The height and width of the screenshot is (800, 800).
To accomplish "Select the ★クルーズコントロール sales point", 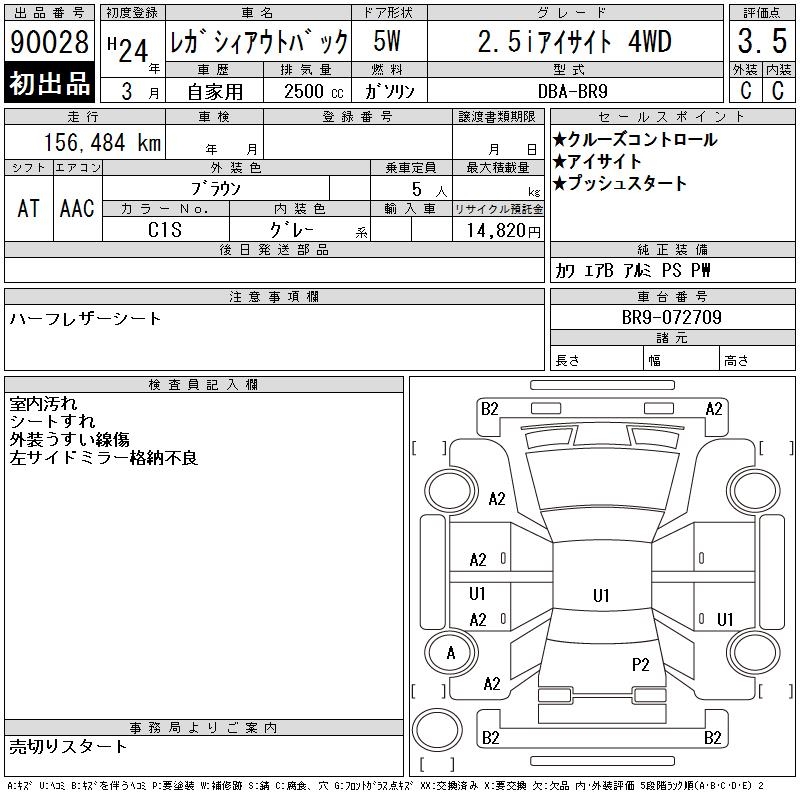I will (x=635, y=139).
